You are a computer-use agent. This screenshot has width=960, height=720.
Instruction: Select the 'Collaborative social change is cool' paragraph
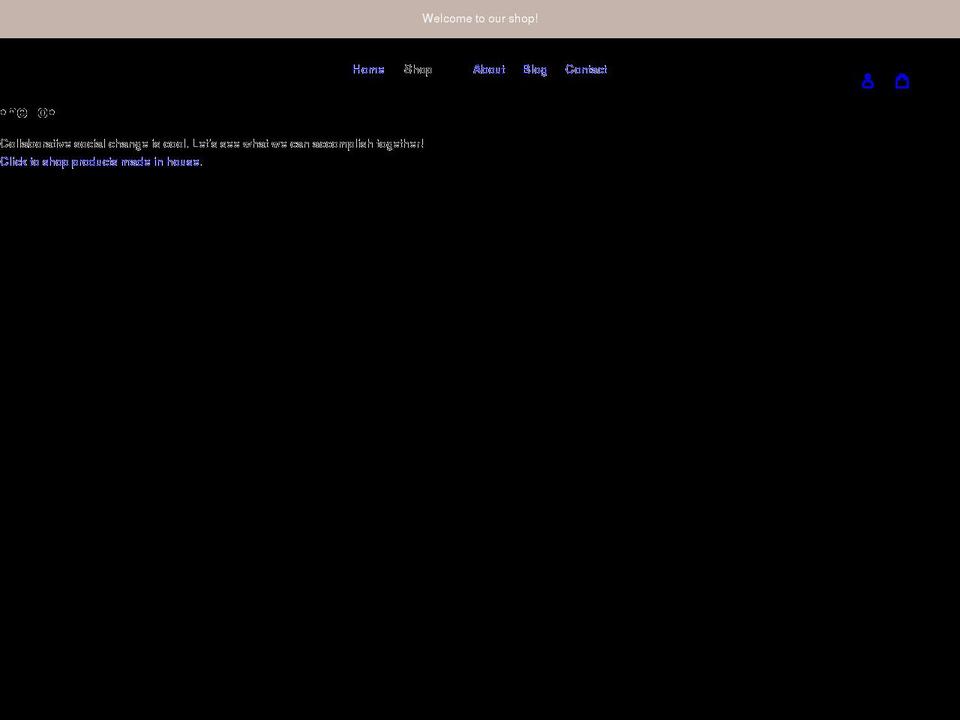pos(212,144)
